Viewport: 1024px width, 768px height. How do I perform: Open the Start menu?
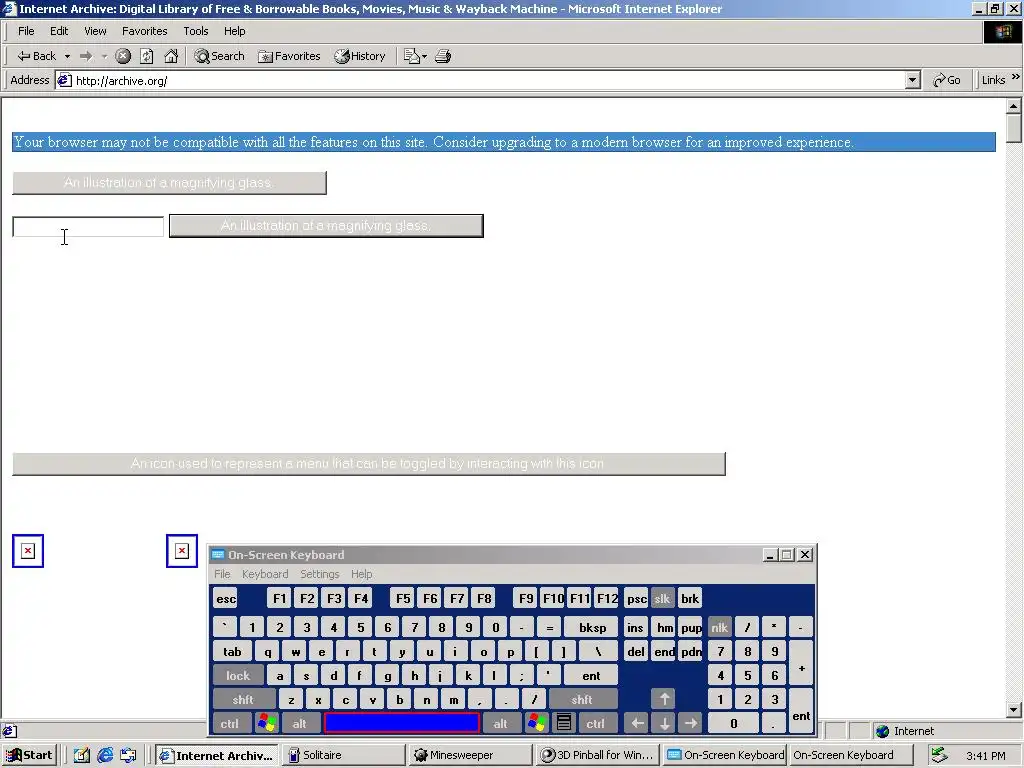[30, 755]
